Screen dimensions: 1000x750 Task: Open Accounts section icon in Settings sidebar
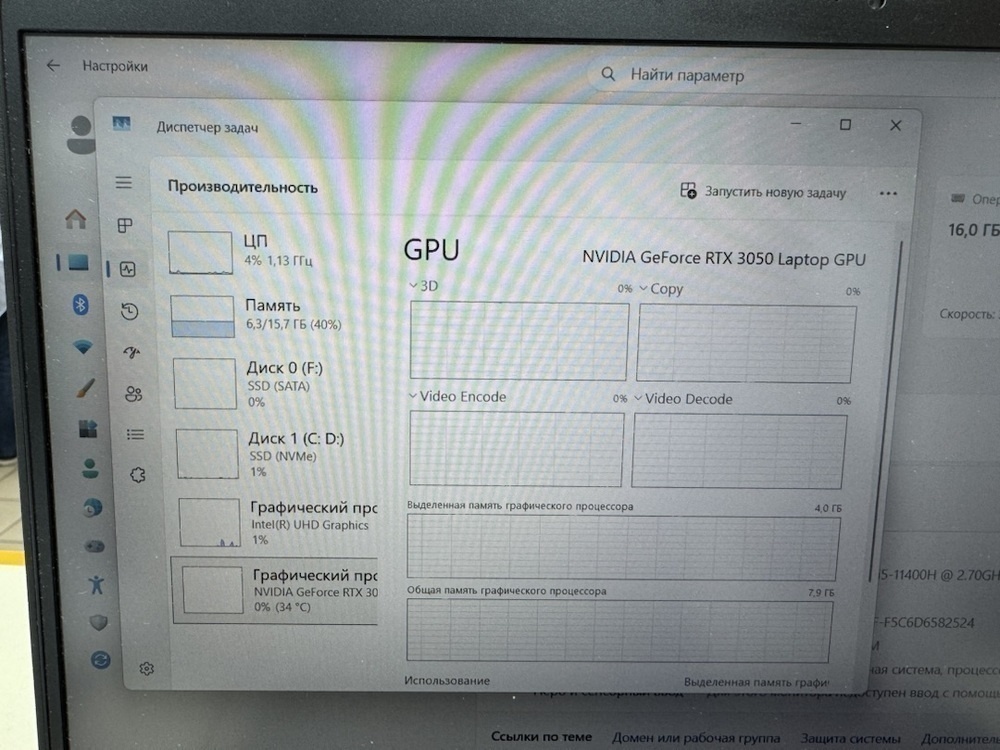pyautogui.click(x=91, y=468)
